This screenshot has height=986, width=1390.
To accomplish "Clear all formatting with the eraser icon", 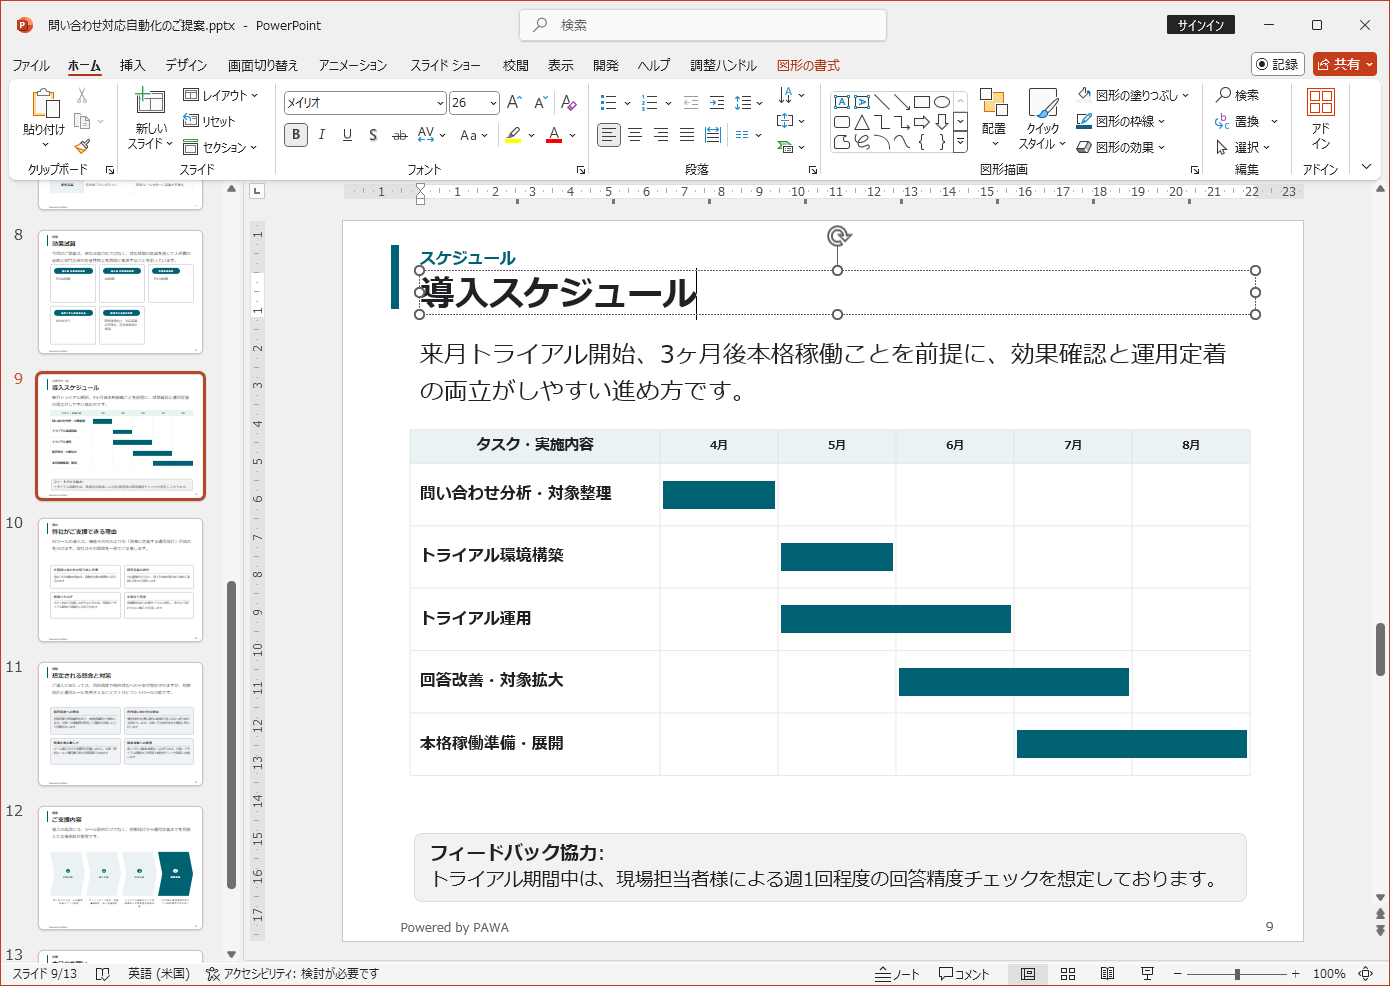I will tap(569, 102).
